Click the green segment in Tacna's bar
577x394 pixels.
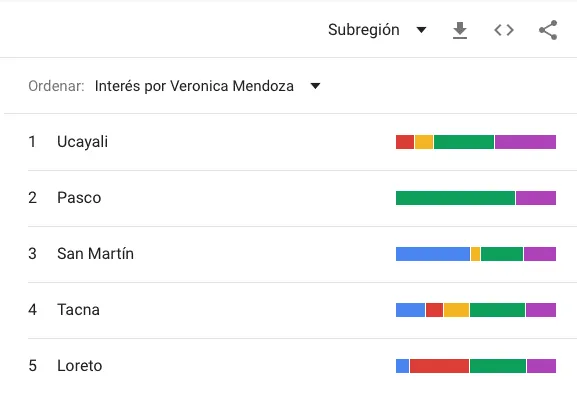click(498, 310)
